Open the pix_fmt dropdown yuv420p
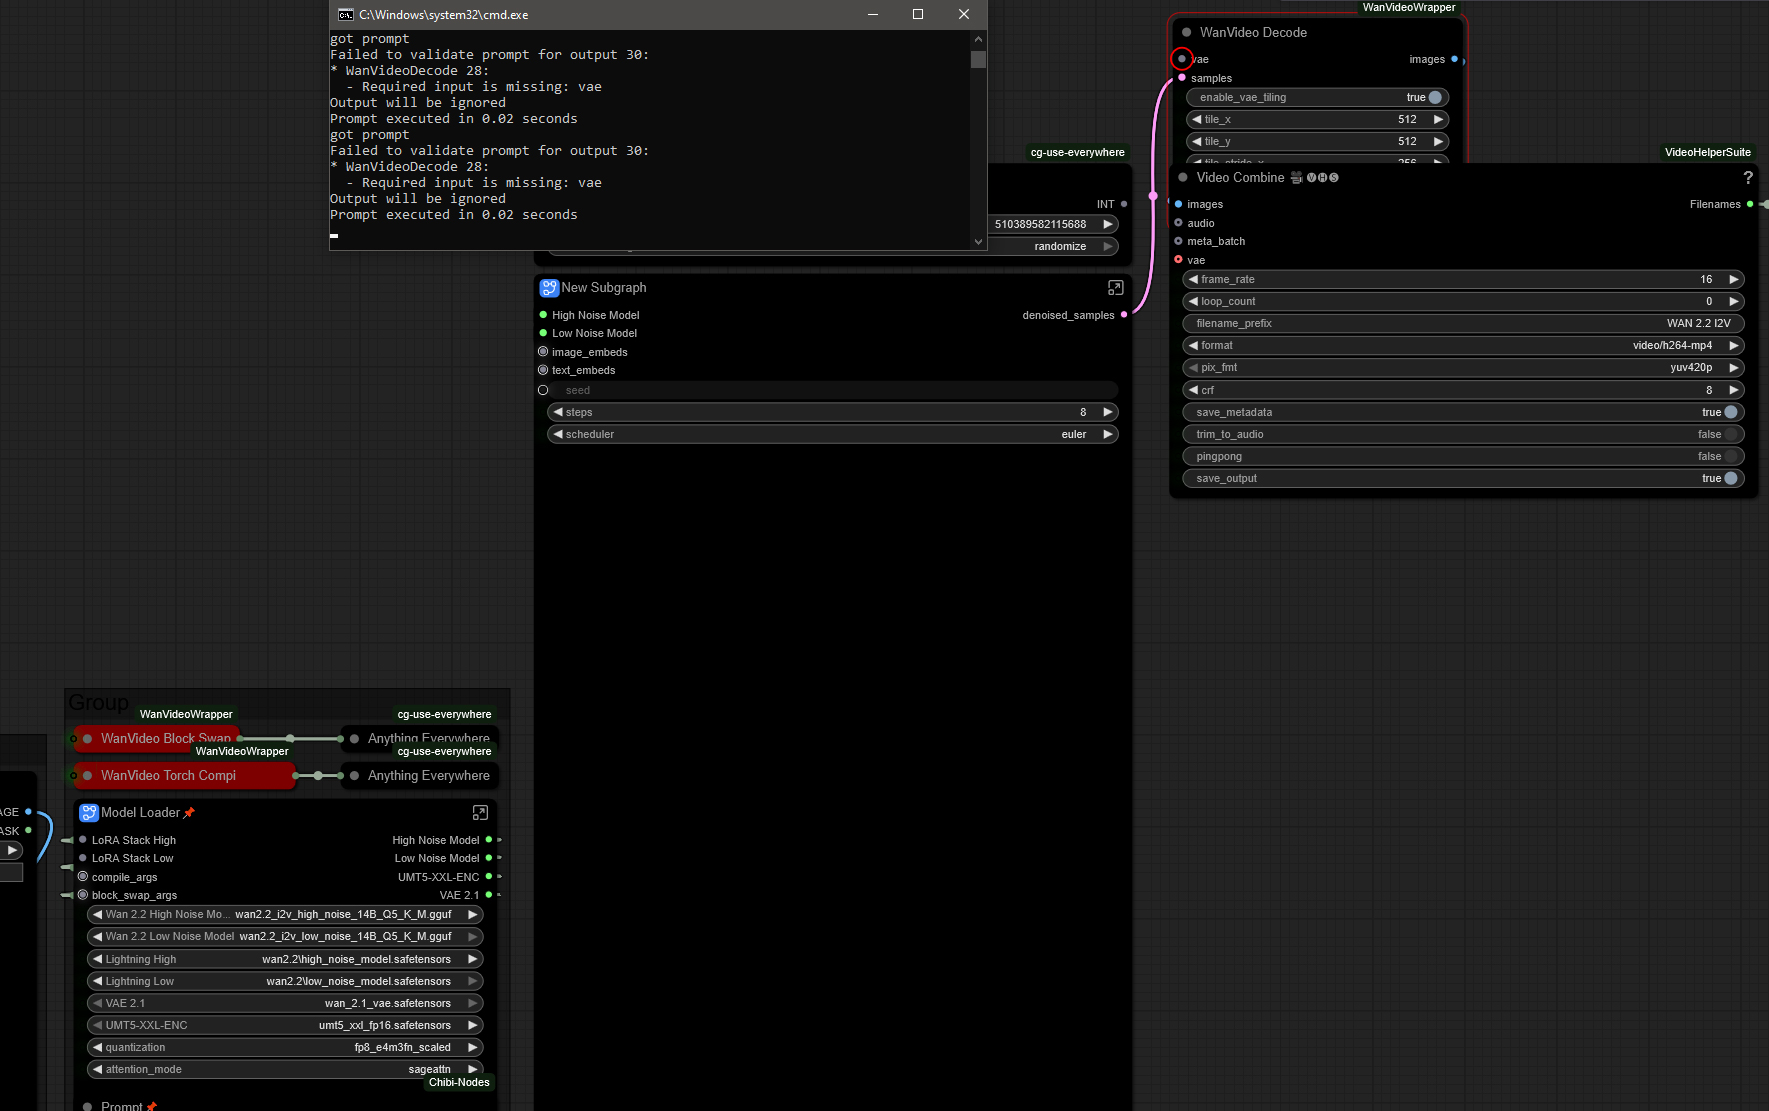Viewport: 1769px width, 1111px height. [x=1464, y=367]
